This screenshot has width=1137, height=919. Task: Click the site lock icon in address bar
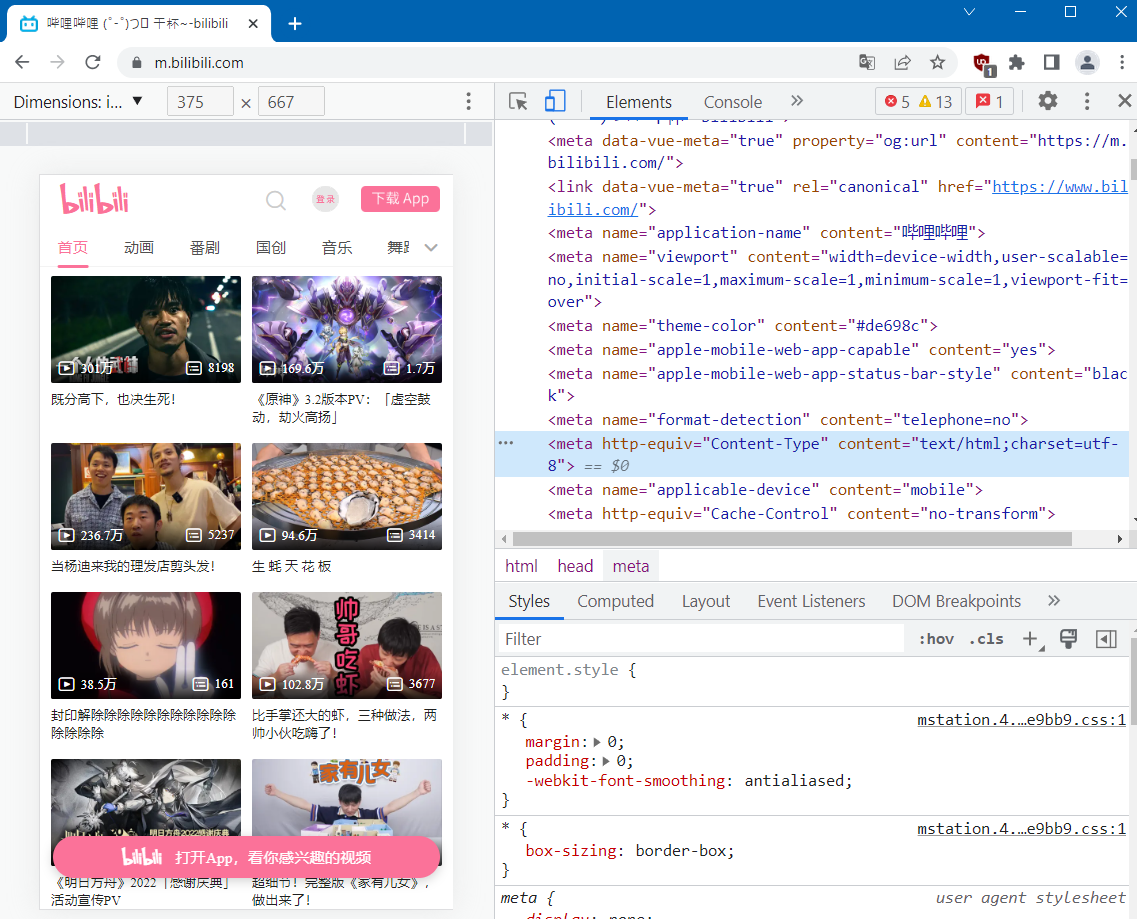[136, 62]
